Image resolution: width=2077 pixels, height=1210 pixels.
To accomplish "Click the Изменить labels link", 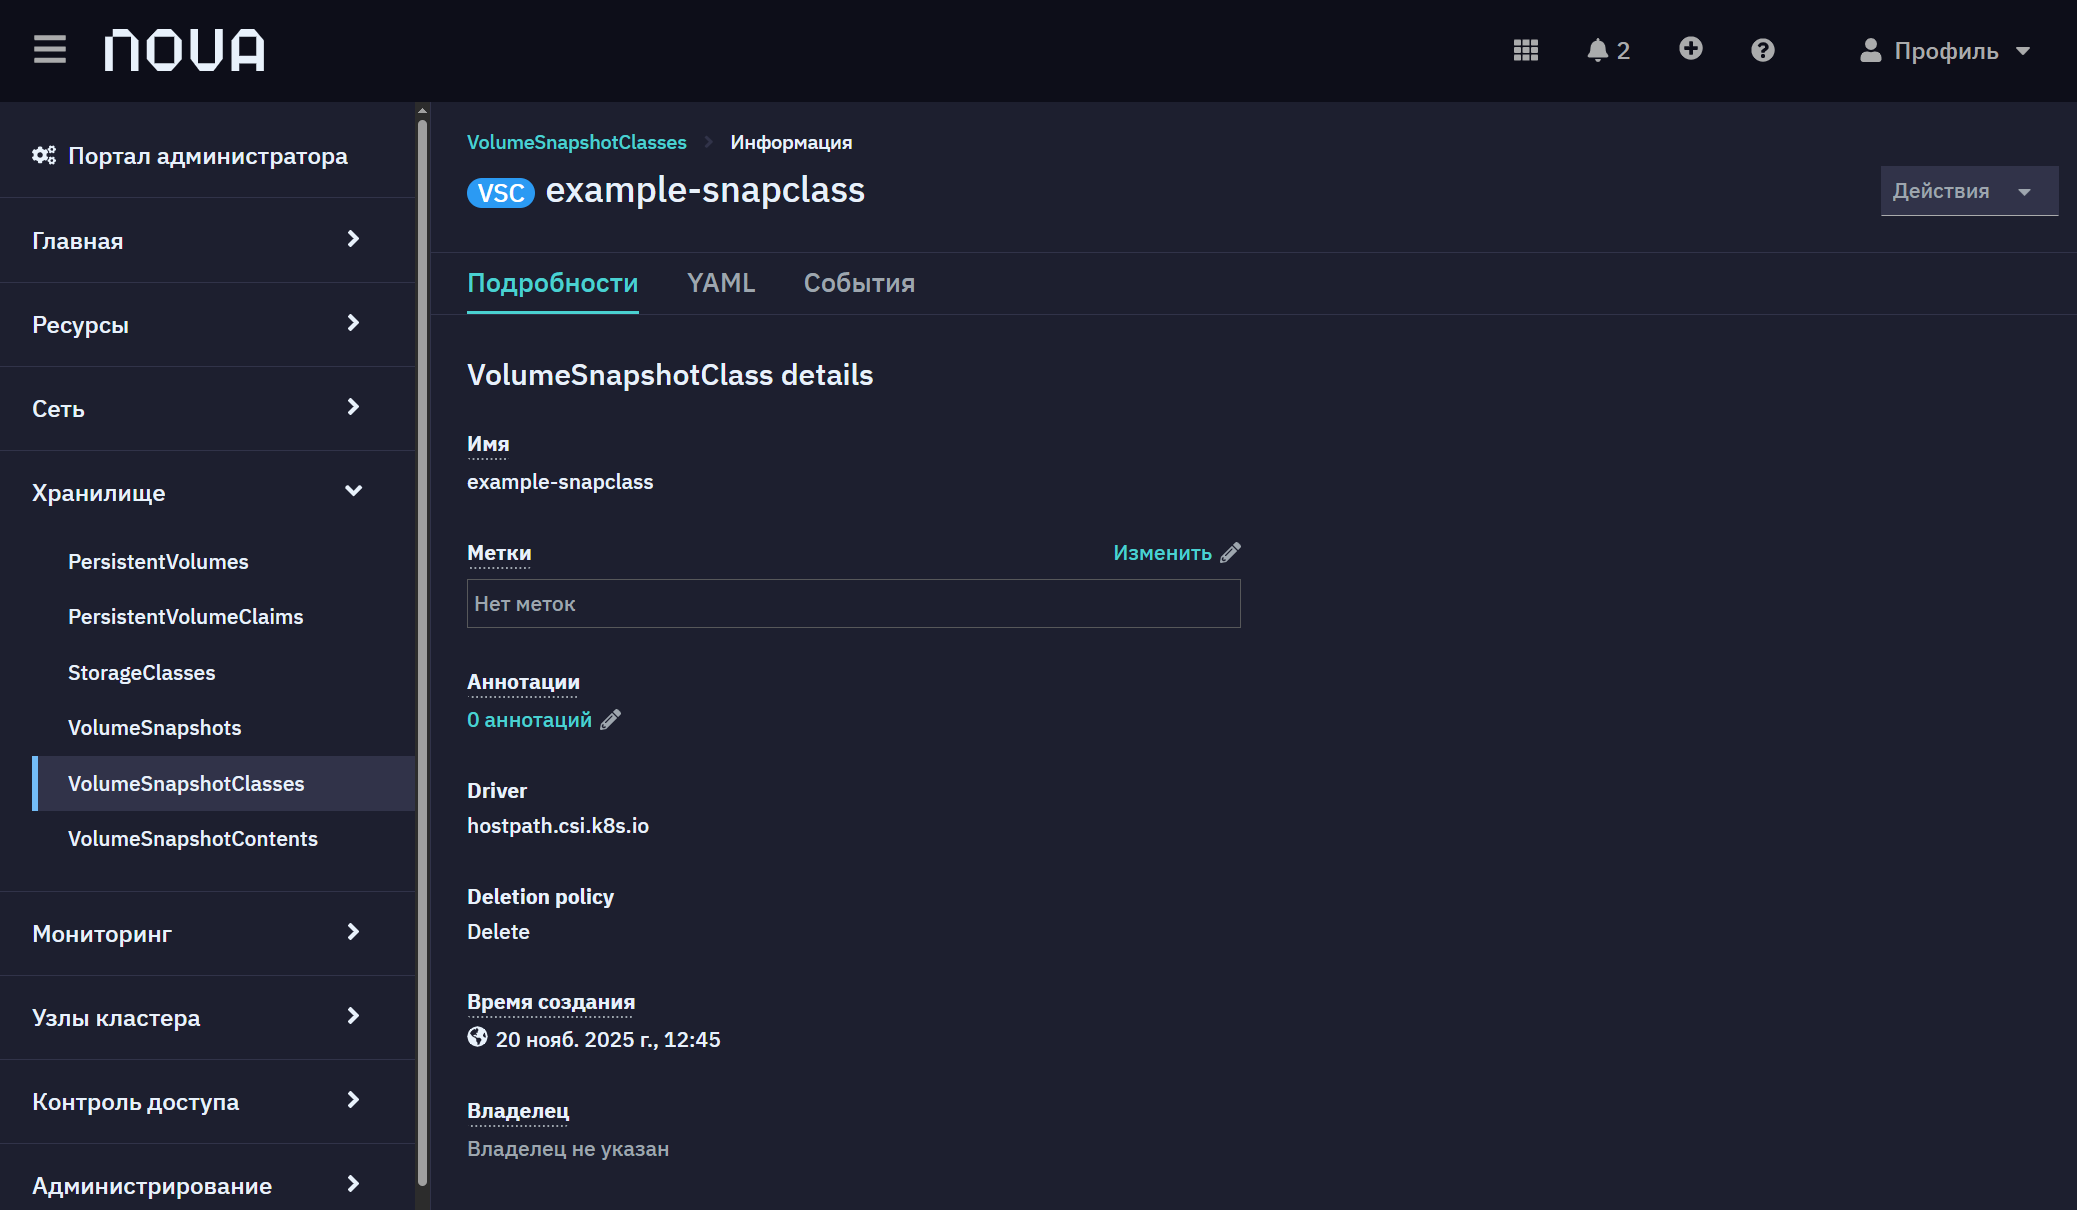I will pyautogui.click(x=1162, y=552).
